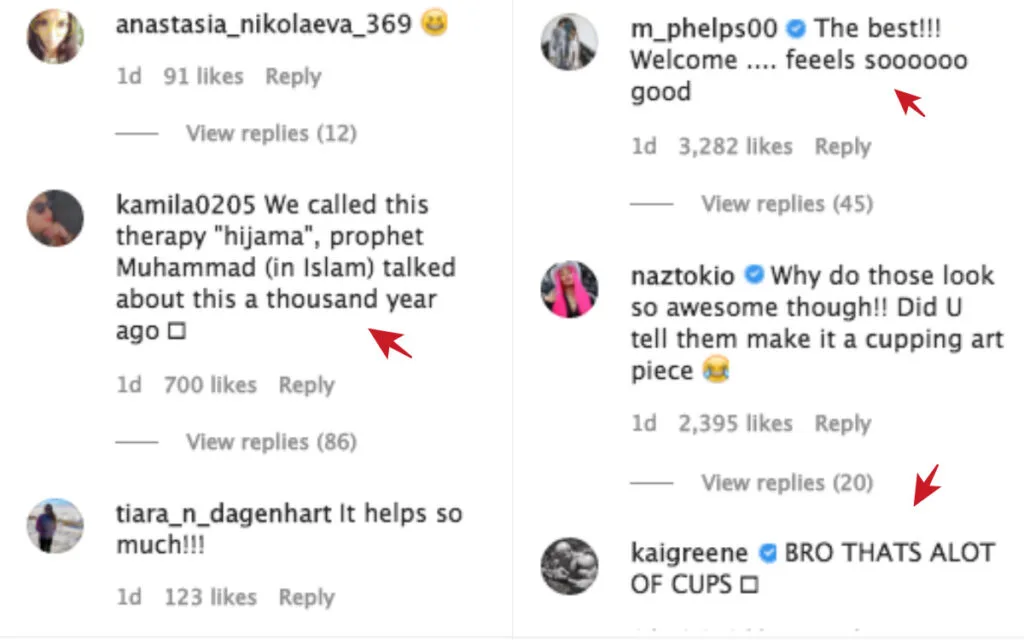The height and width of the screenshot is (640, 1024).
Task: Show View replies (45) for m_phelps00
Action: [x=786, y=204]
